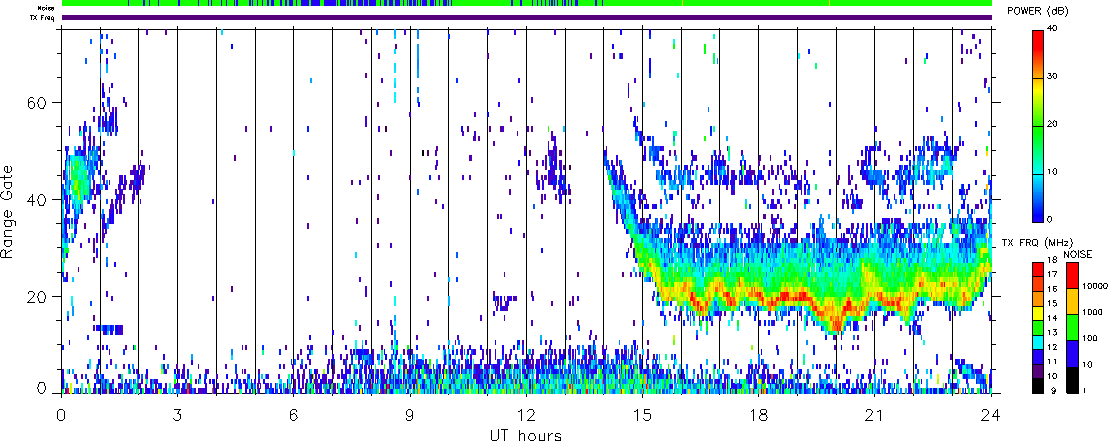1108x441 pixels.
Task: Click the '3' tick label on the UT hours axis
Action: point(177,414)
